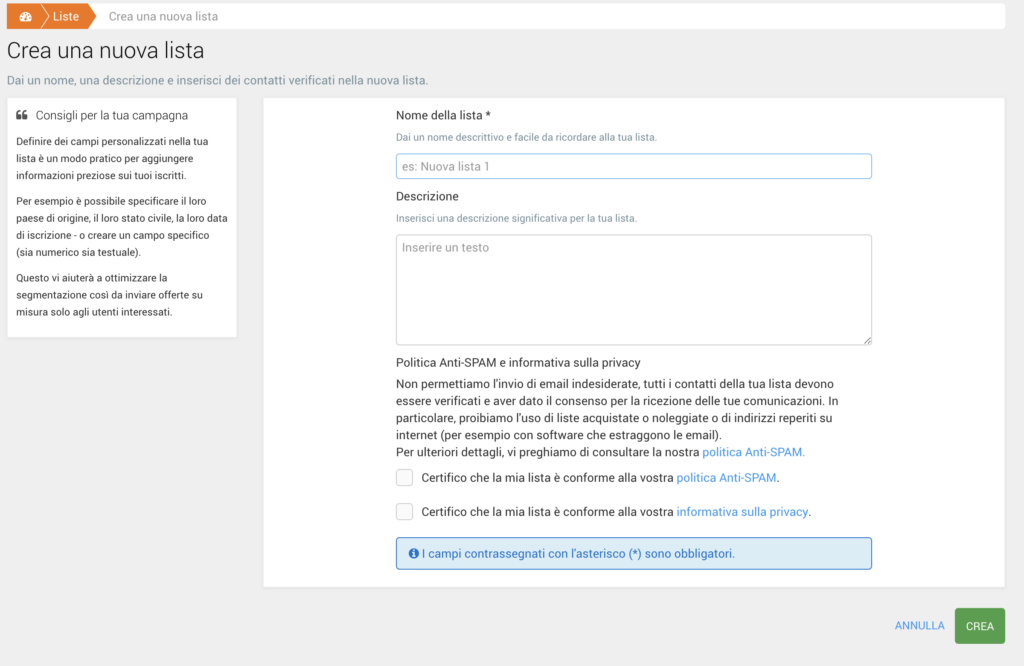Click the dashboard icon in the breadcrumb

click(x=25, y=16)
